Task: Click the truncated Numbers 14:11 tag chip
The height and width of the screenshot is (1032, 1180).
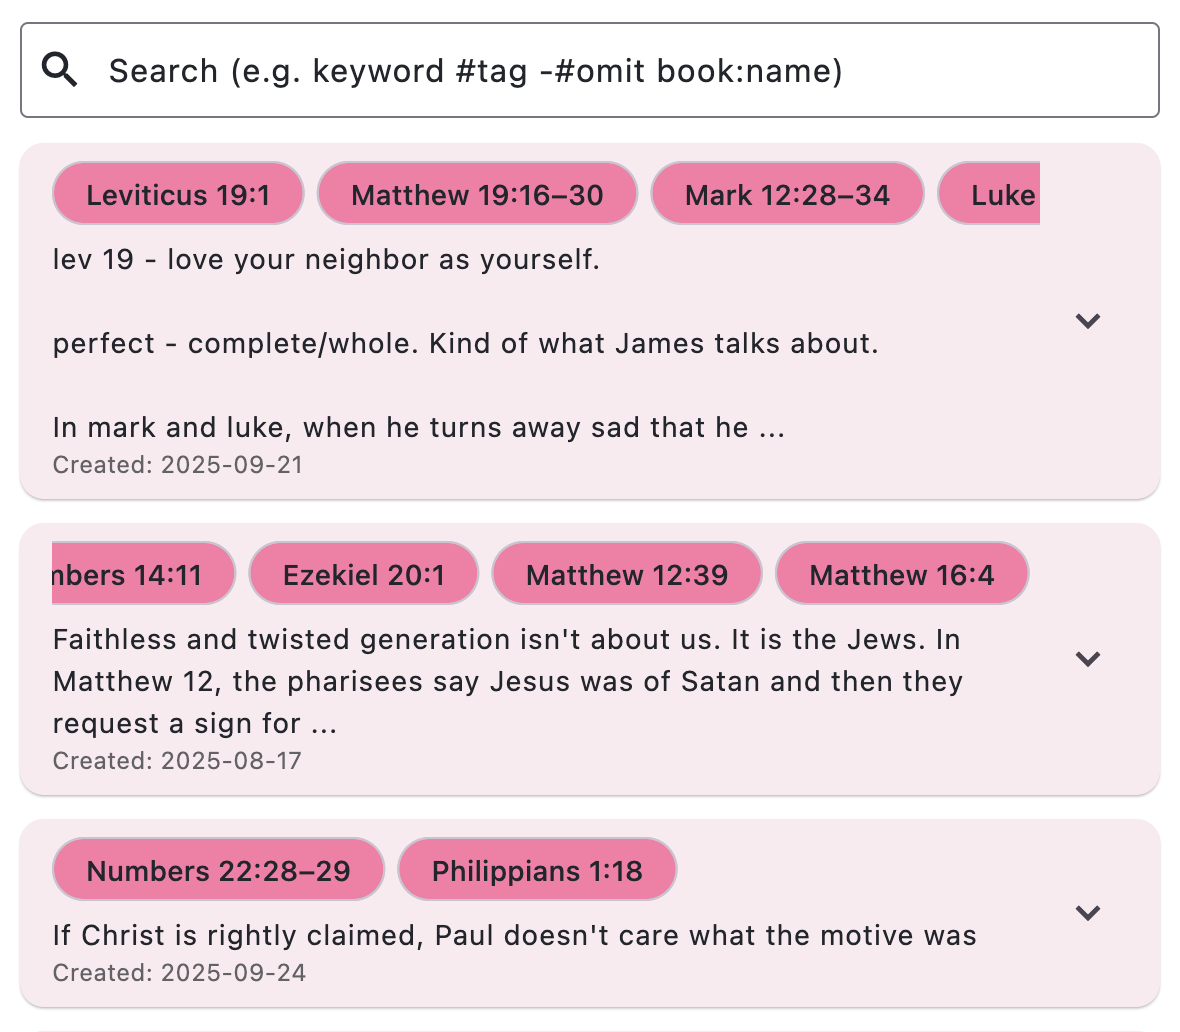Action: point(143,573)
